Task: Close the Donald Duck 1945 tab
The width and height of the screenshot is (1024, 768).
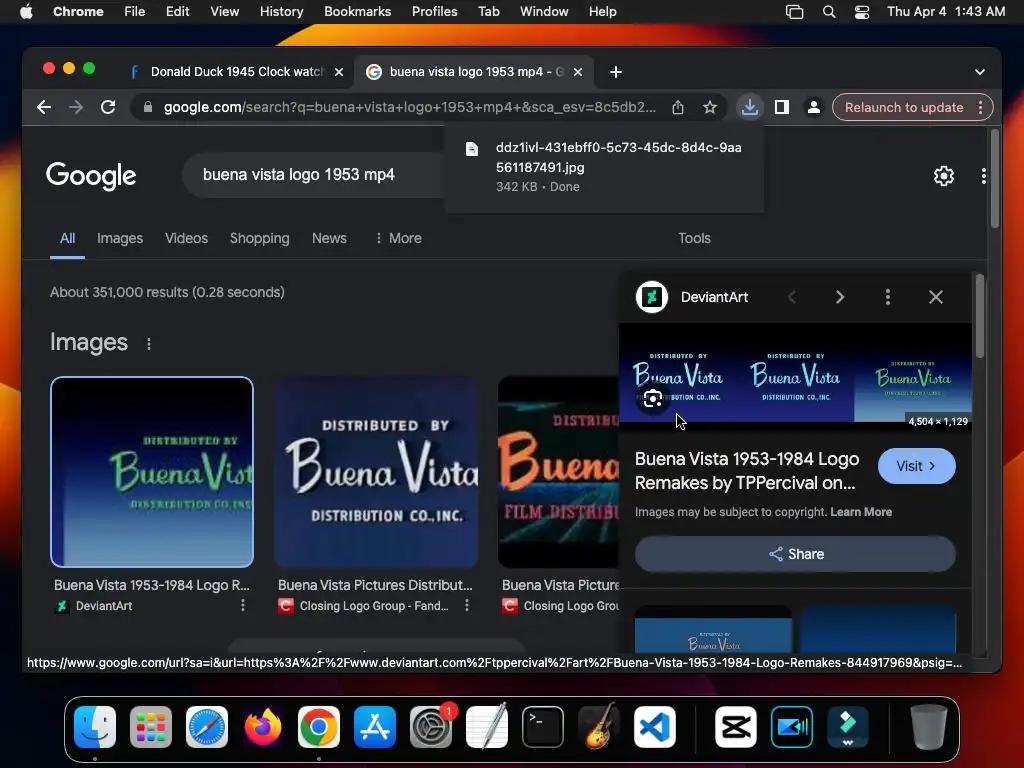Action: click(x=339, y=72)
